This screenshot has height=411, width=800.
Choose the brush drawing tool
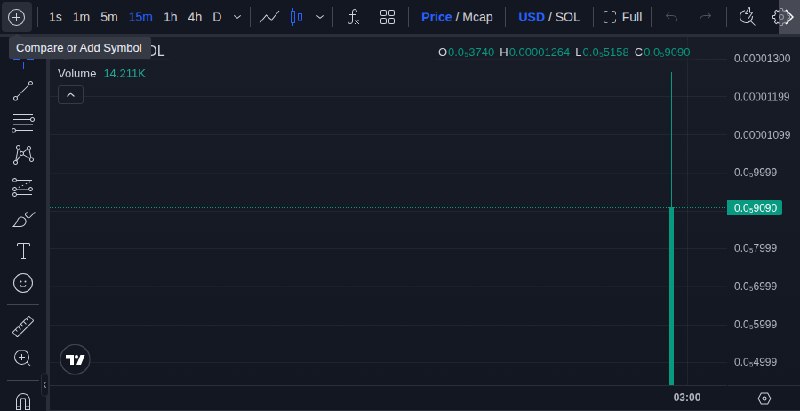pyautogui.click(x=23, y=219)
